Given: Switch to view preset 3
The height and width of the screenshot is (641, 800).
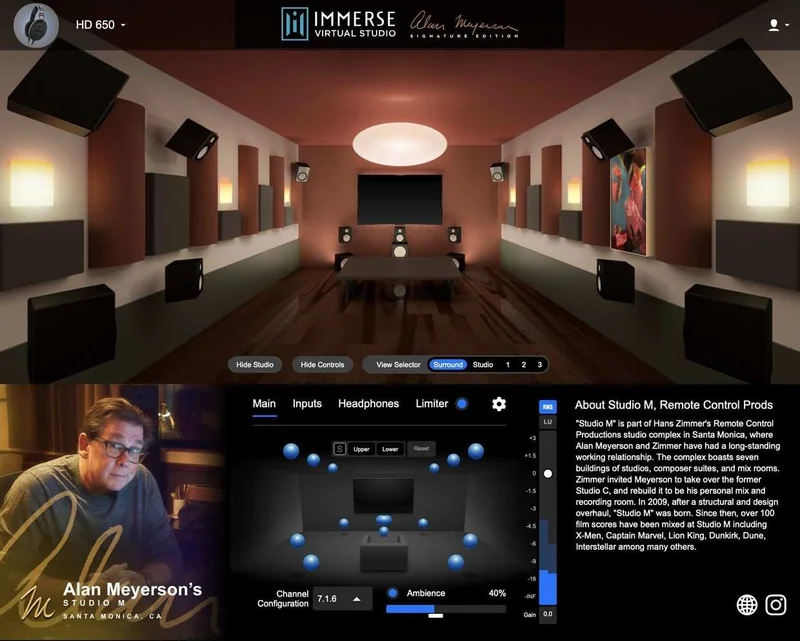Looking at the screenshot, I should (x=539, y=364).
